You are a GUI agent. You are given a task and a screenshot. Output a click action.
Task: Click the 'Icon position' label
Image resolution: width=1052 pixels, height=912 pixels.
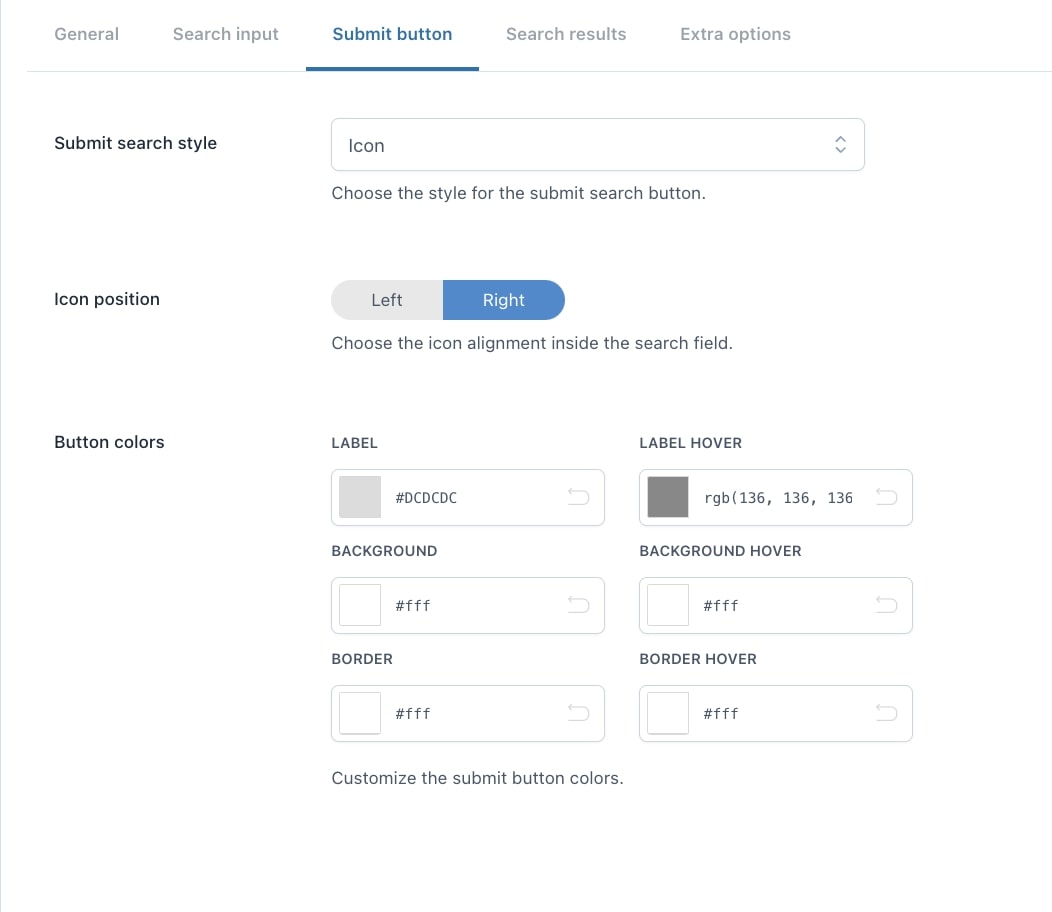coord(107,299)
